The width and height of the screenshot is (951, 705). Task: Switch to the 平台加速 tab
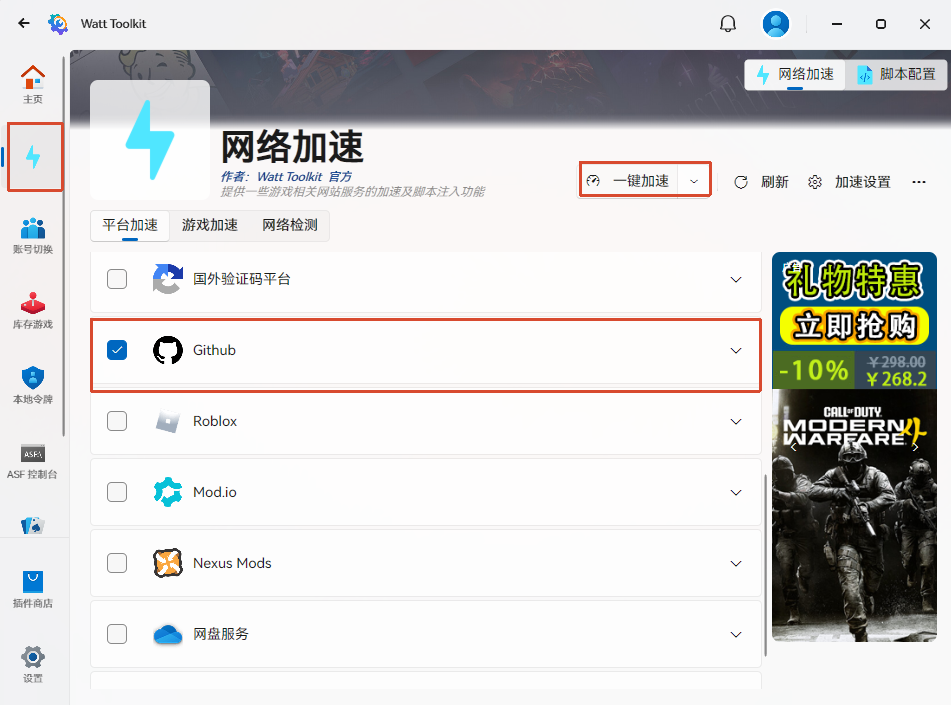130,225
